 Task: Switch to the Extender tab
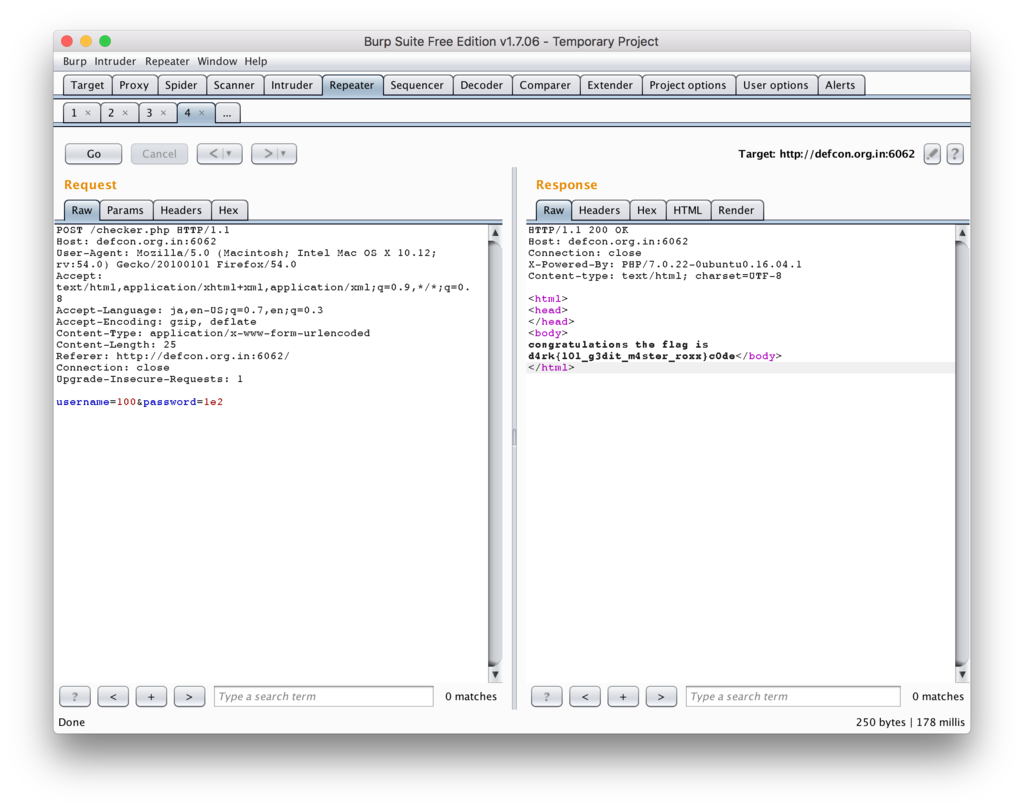click(610, 85)
